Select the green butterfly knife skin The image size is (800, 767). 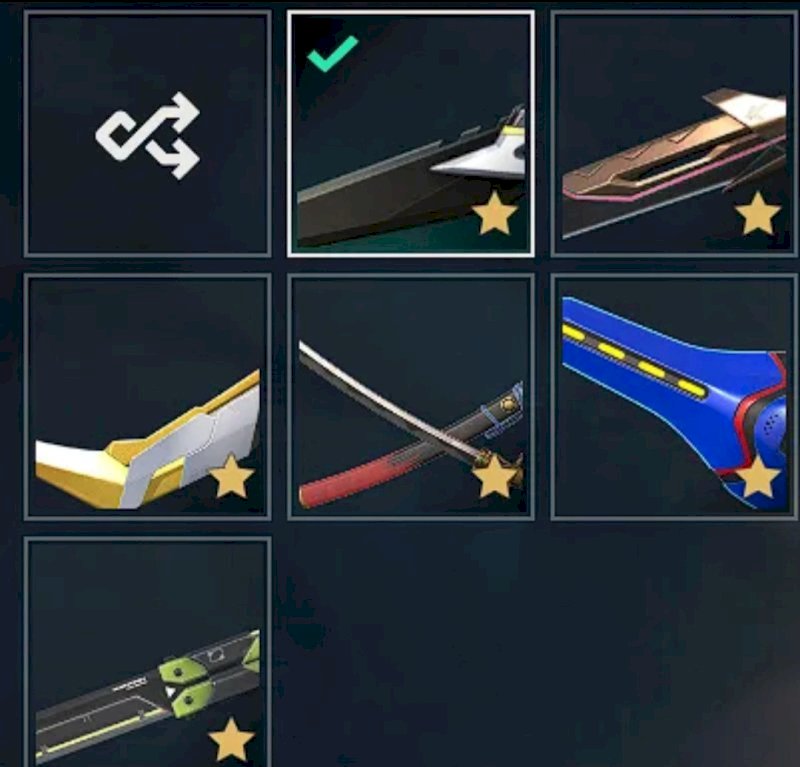click(147, 652)
